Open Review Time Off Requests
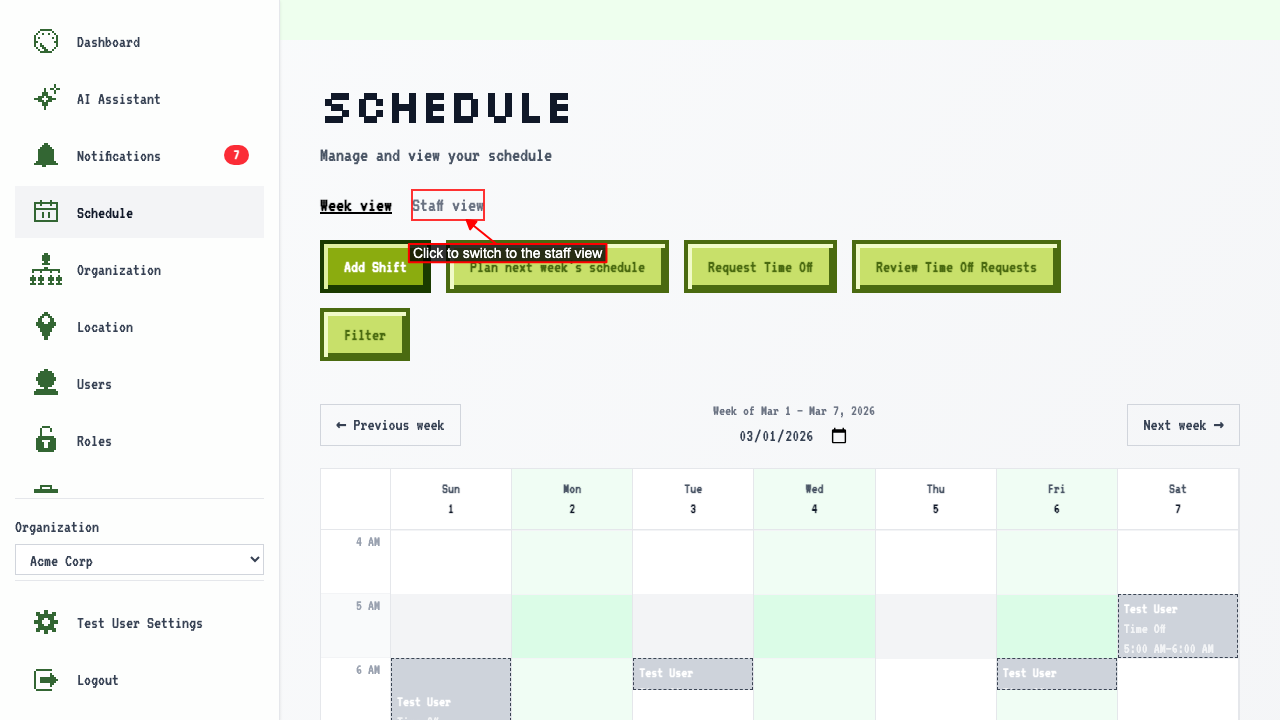Viewport: 1280px width, 720px height. point(956,267)
